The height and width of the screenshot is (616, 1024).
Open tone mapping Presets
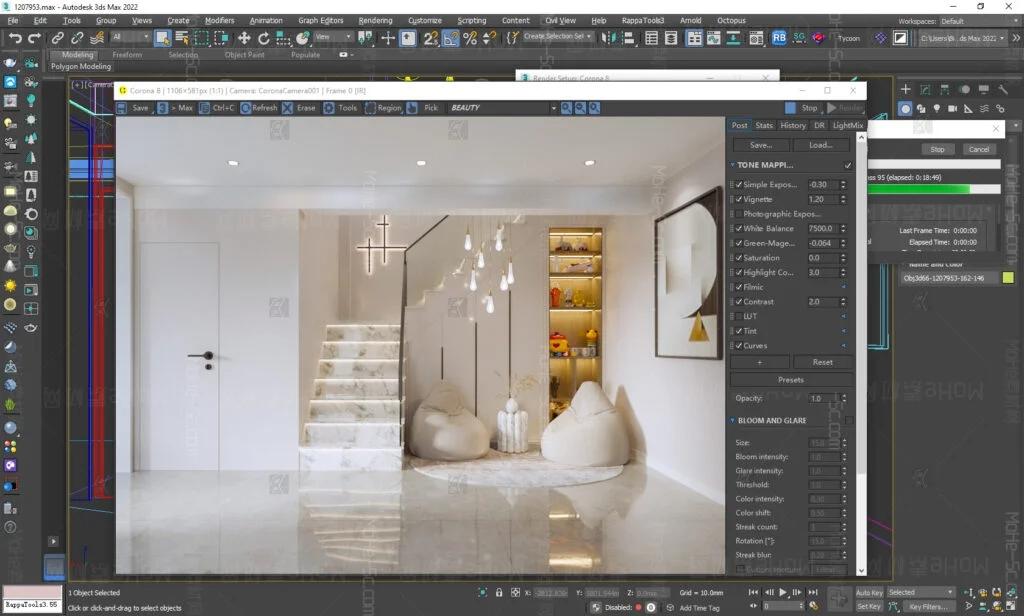[x=791, y=379]
